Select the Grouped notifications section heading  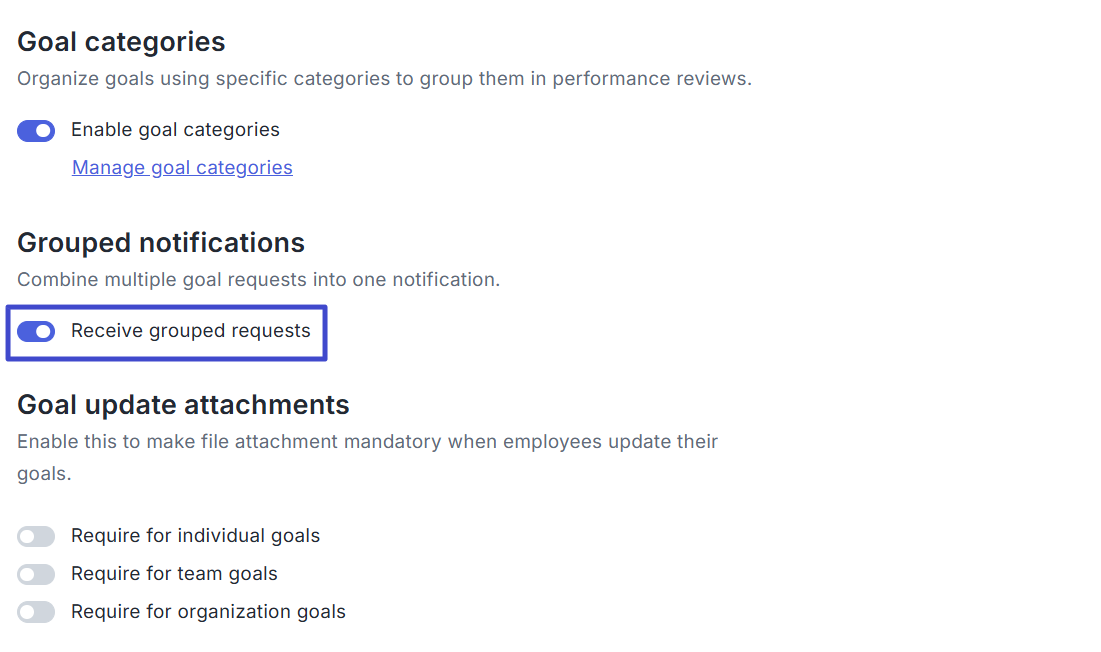tap(161, 243)
